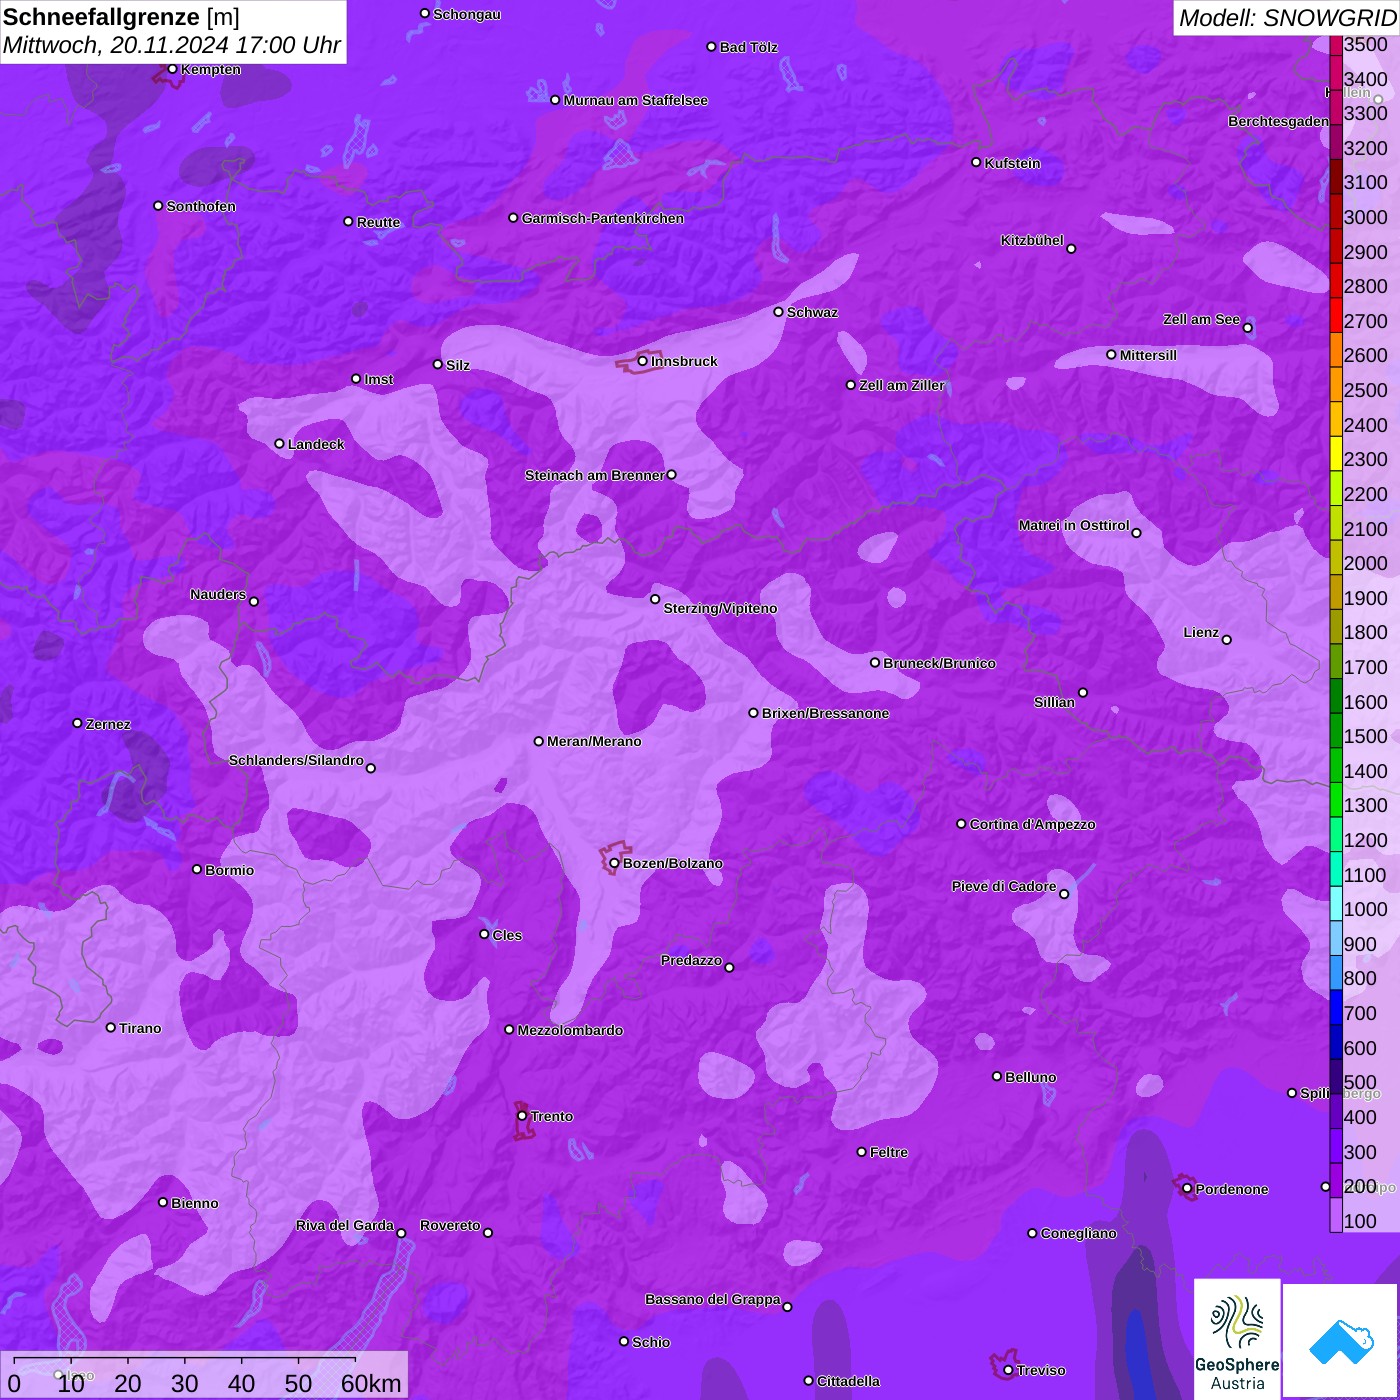Click the Pordenone city marker dot
This screenshot has width=1400, height=1400.
(1188, 1189)
